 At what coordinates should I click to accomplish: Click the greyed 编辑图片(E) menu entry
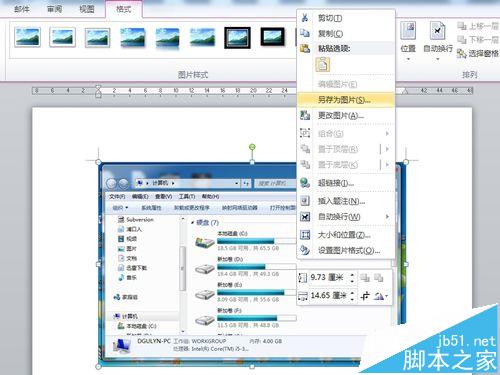pyautogui.click(x=346, y=84)
